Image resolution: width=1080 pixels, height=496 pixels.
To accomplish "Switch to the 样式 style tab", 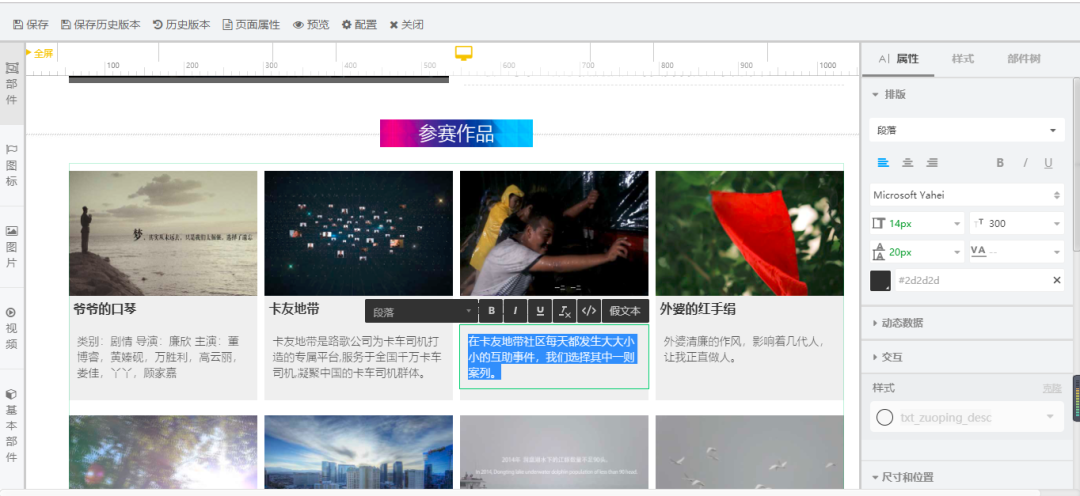I will point(963,59).
